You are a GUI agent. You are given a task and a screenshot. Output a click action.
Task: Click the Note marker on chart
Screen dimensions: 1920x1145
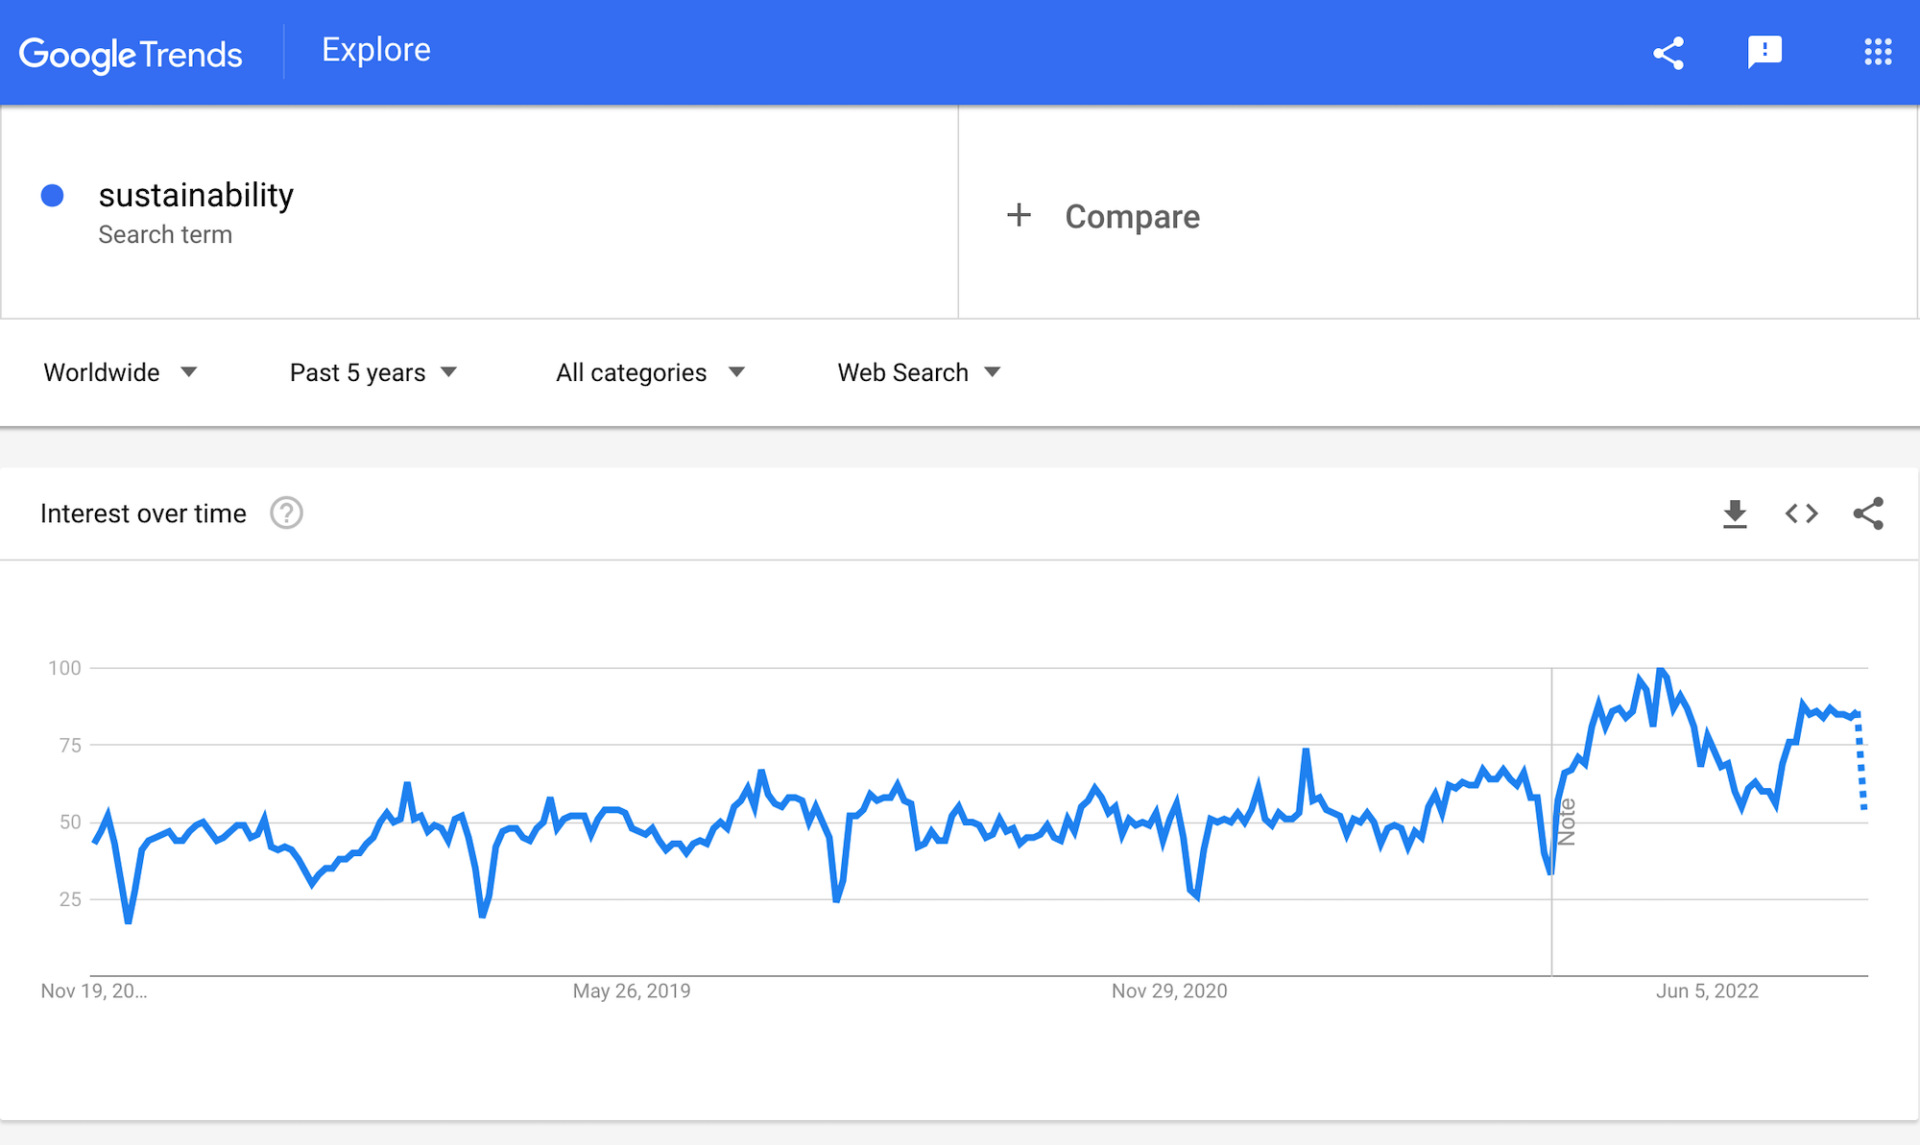point(1566,822)
